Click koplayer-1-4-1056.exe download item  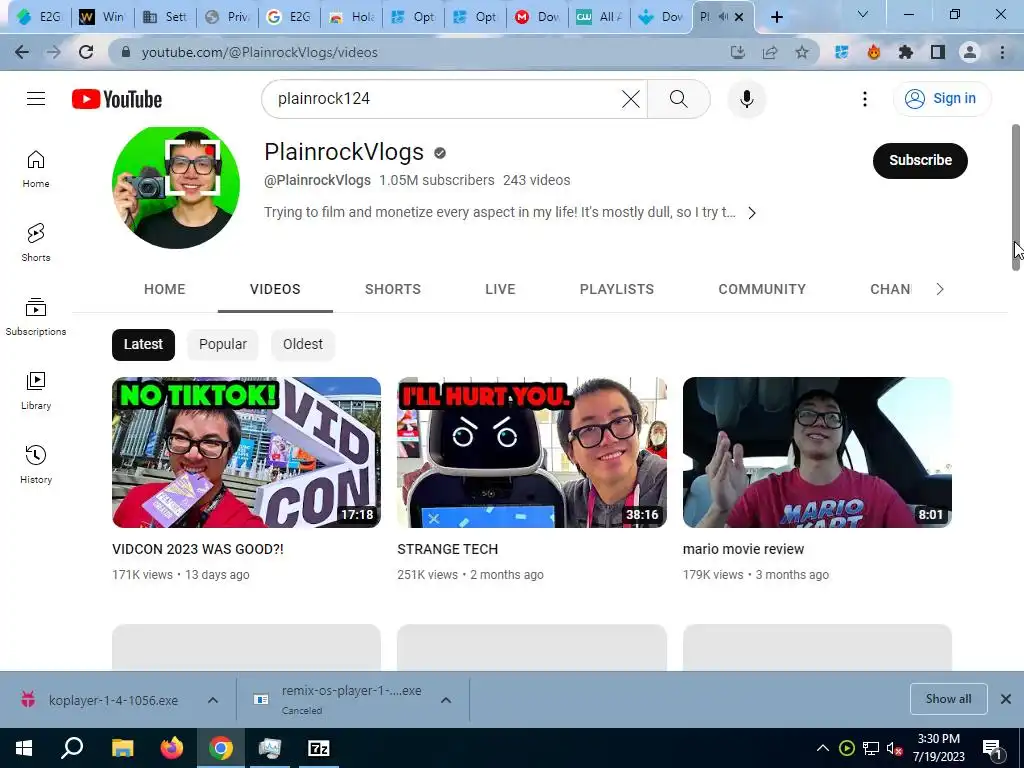113,700
